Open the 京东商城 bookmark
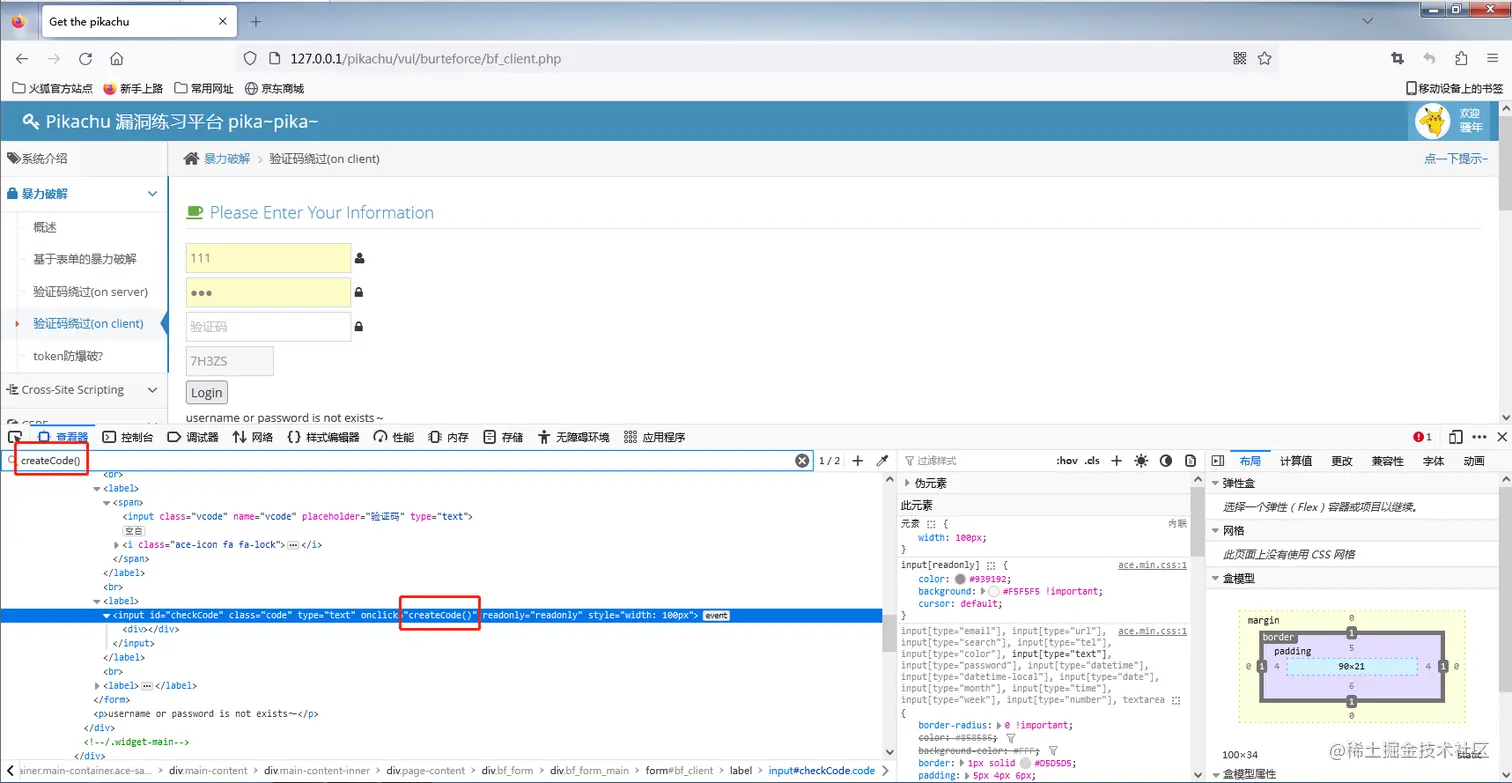This screenshot has width=1512, height=783. click(274, 88)
